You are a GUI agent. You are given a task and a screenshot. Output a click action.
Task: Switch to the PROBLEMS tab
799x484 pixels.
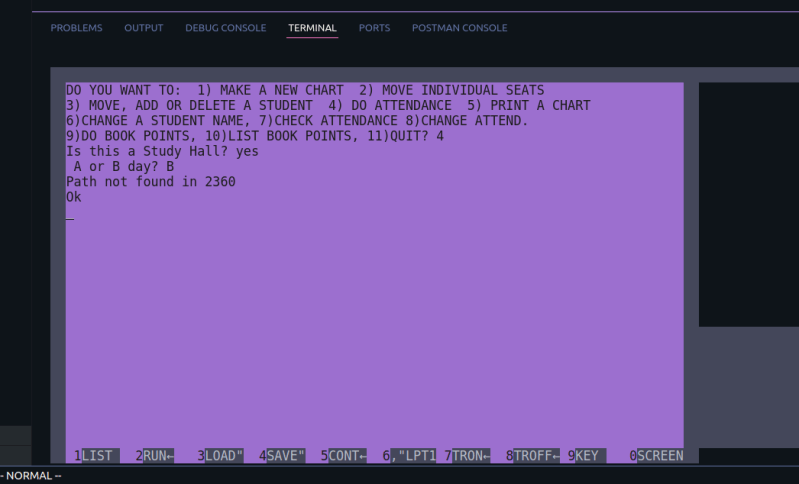click(x=76, y=28)
